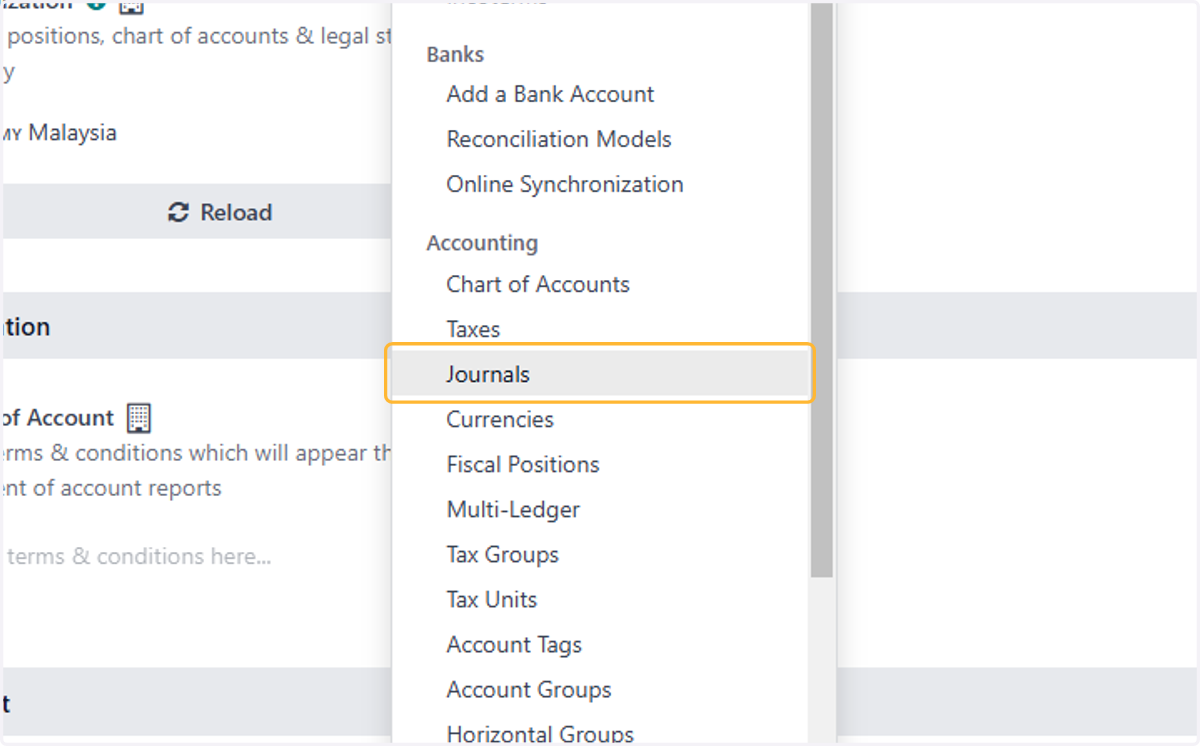Click the reload arrows icon
This screenshot has width=1200, height=746.
[178, 212]
